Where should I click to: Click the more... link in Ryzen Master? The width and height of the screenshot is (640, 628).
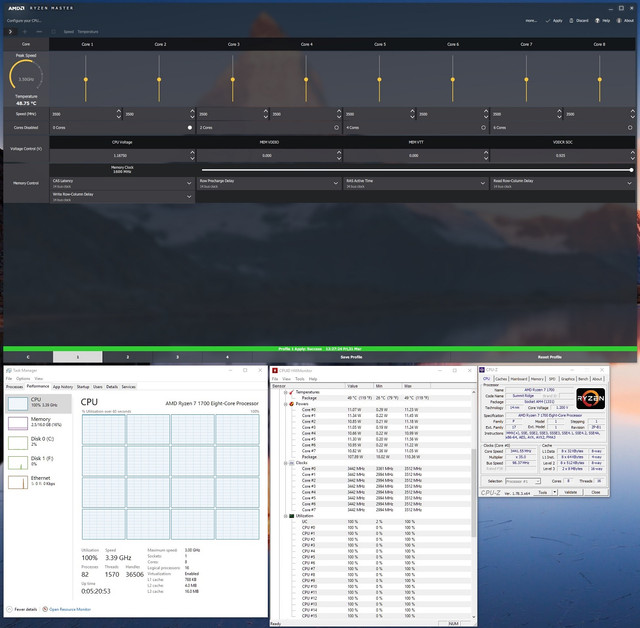(531, 20)
